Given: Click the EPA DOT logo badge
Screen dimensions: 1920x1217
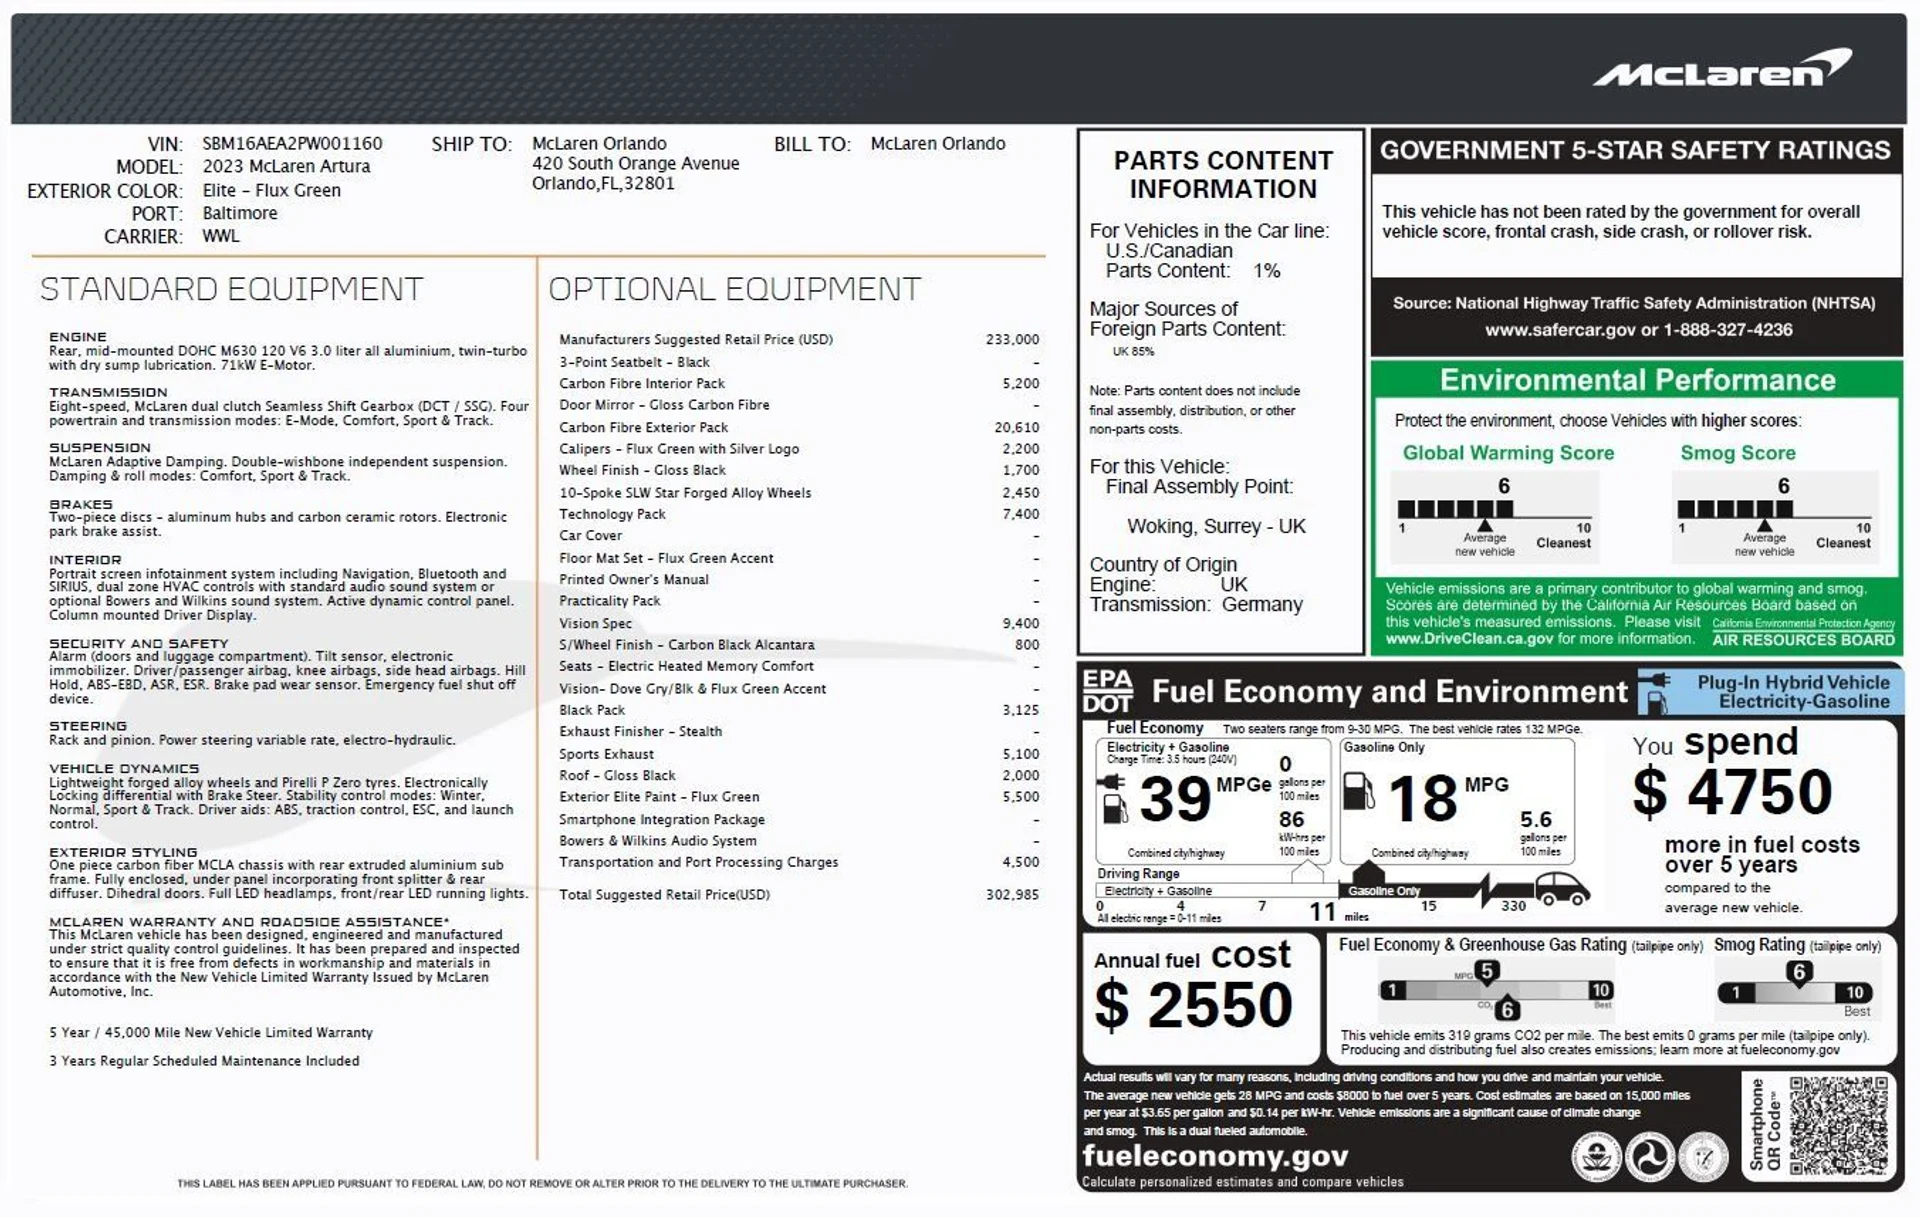Looking at the screenshot, I should tap(1107, 692).
